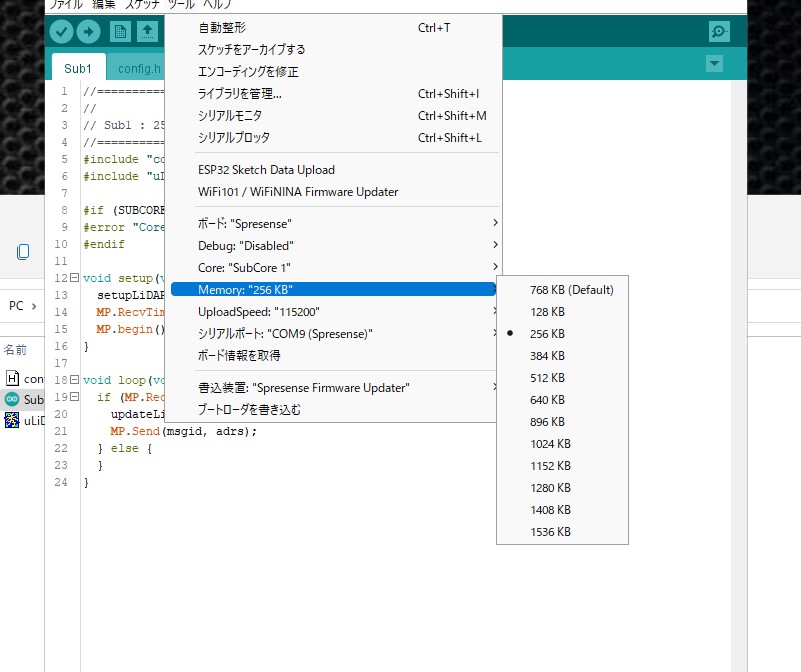Create a new sketch with New icon
The image size is (801, 672).
(x=121, y=32)
